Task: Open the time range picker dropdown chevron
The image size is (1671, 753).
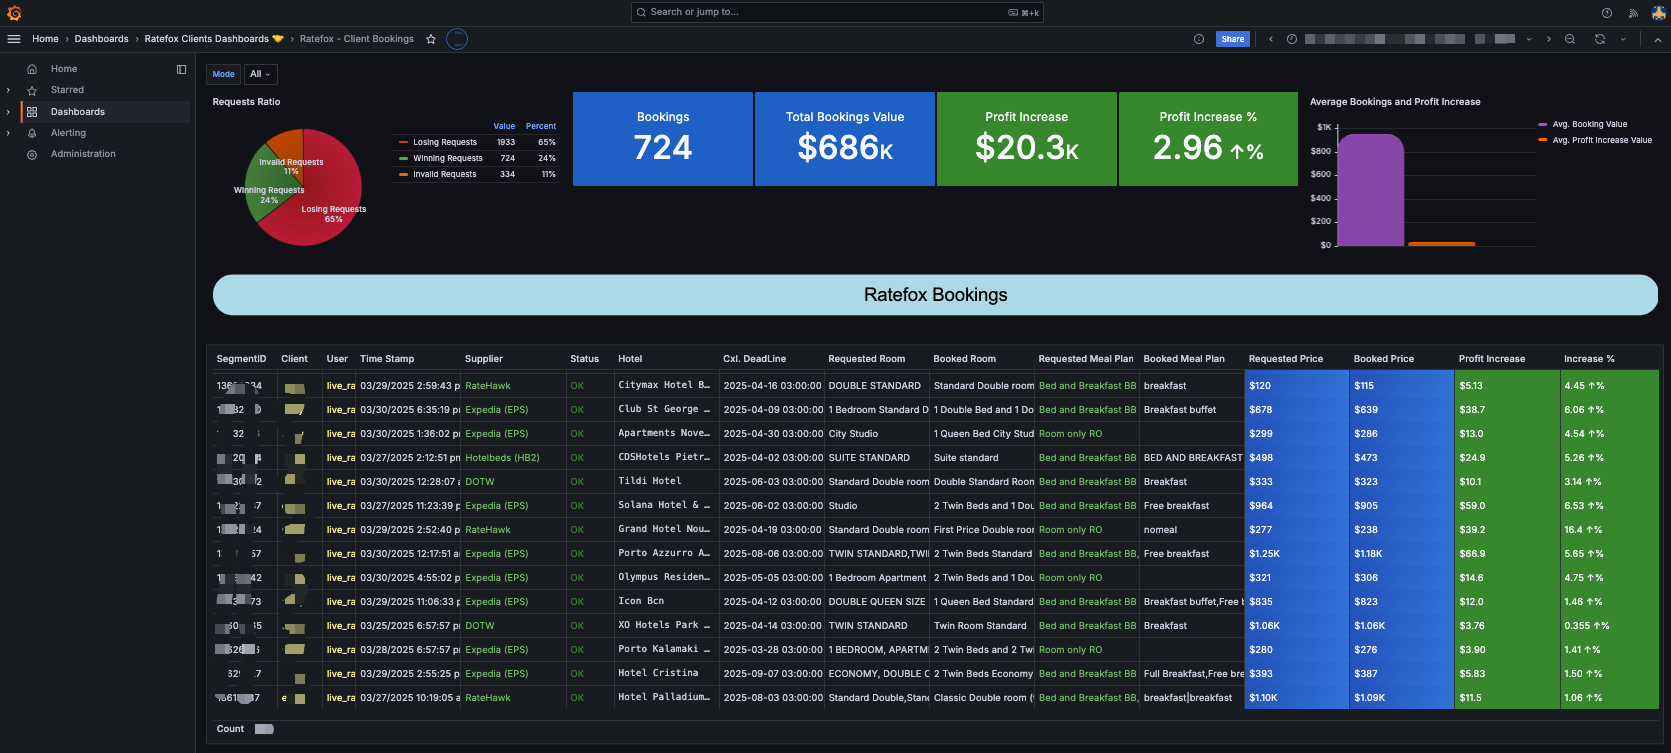Action: (x=1529, y=39)
